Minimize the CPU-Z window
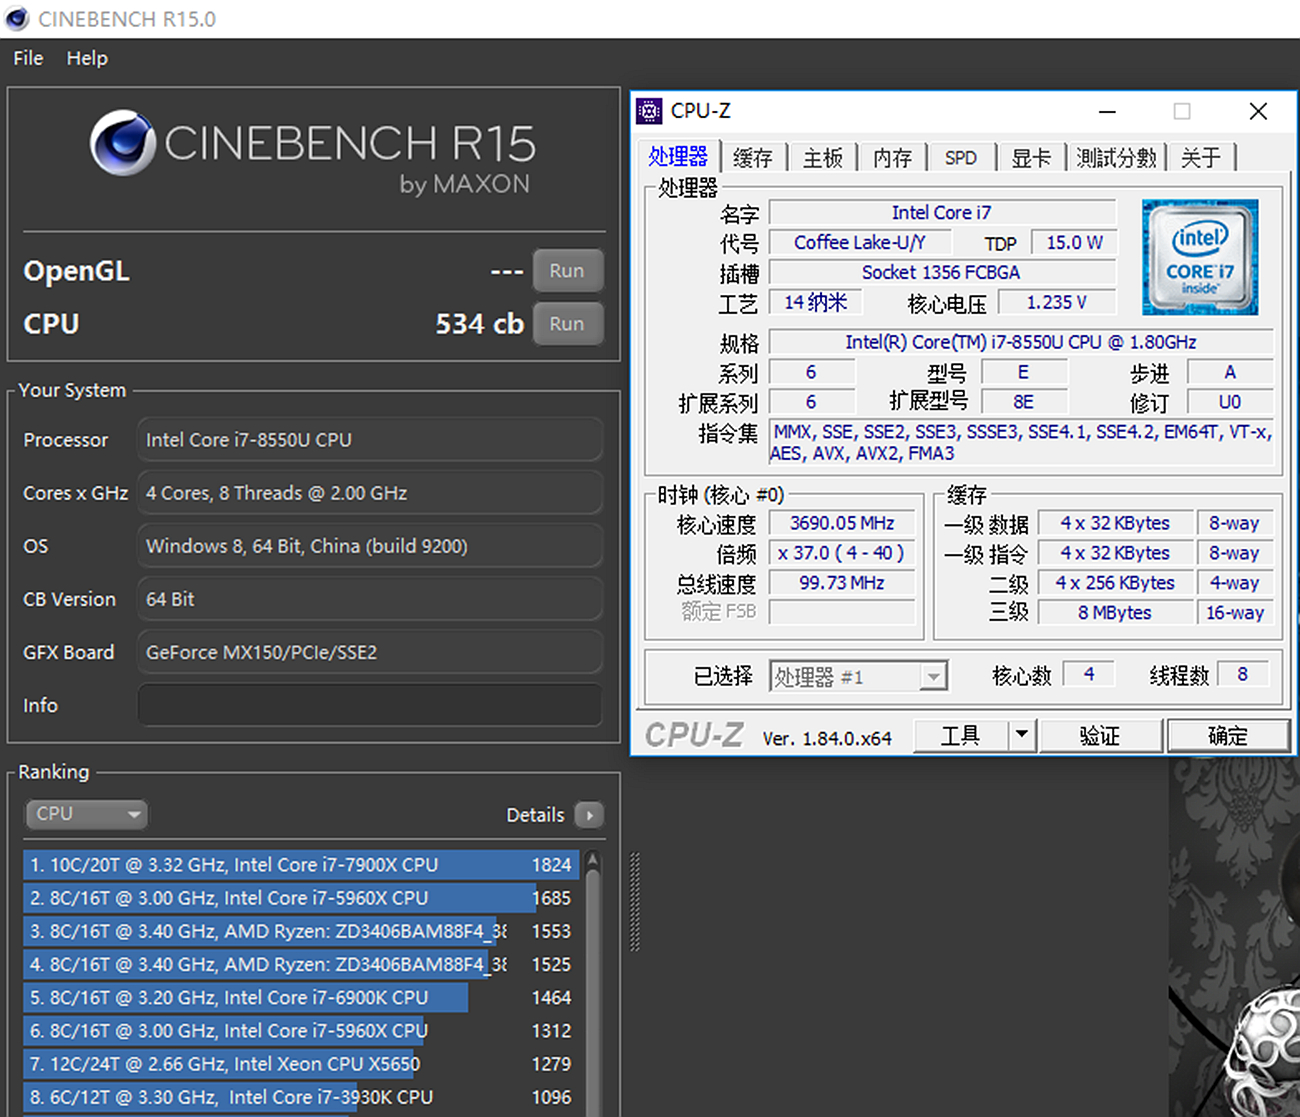The height and width of the screenshot is (1117, 1300). click(x=1107, y=111)
